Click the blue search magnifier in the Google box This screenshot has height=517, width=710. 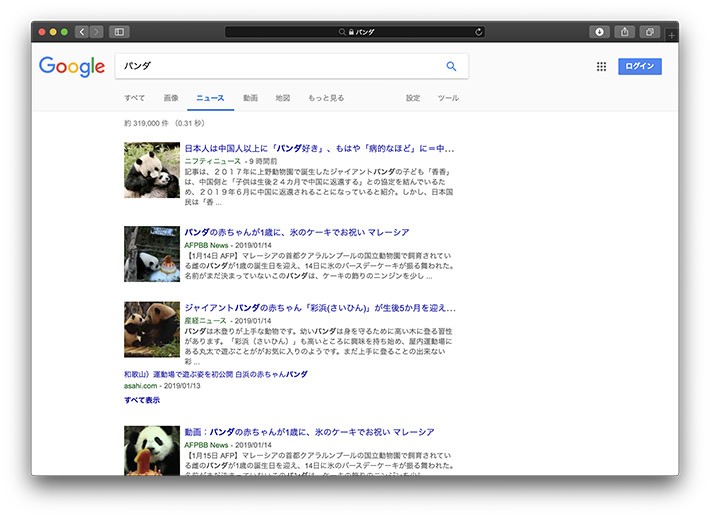pos(451,66)
